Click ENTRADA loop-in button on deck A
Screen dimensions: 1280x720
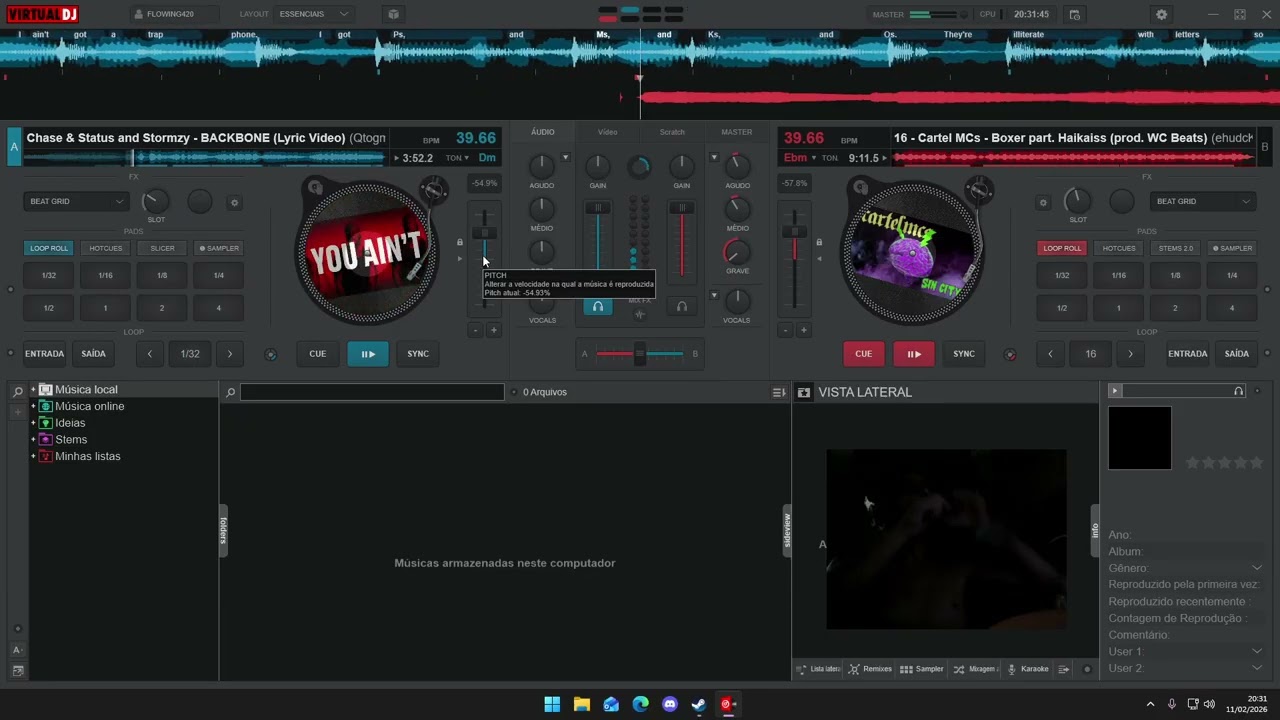coord(44,354)
